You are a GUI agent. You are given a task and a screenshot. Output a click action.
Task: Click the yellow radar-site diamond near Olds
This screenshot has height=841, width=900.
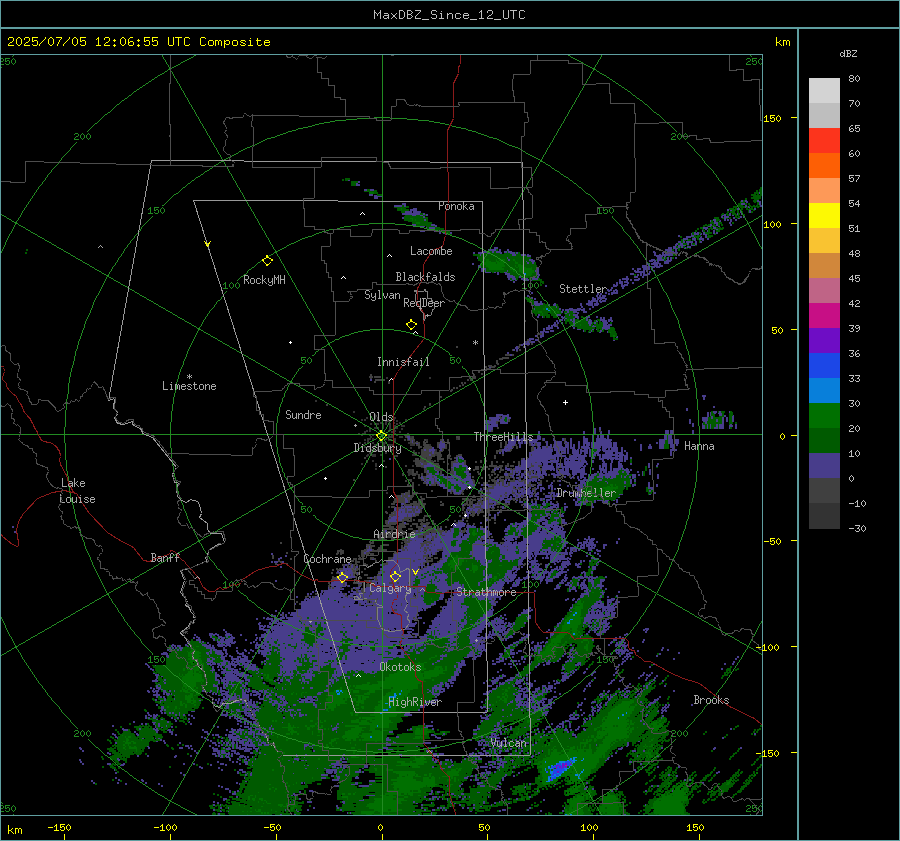coord(381,436)
